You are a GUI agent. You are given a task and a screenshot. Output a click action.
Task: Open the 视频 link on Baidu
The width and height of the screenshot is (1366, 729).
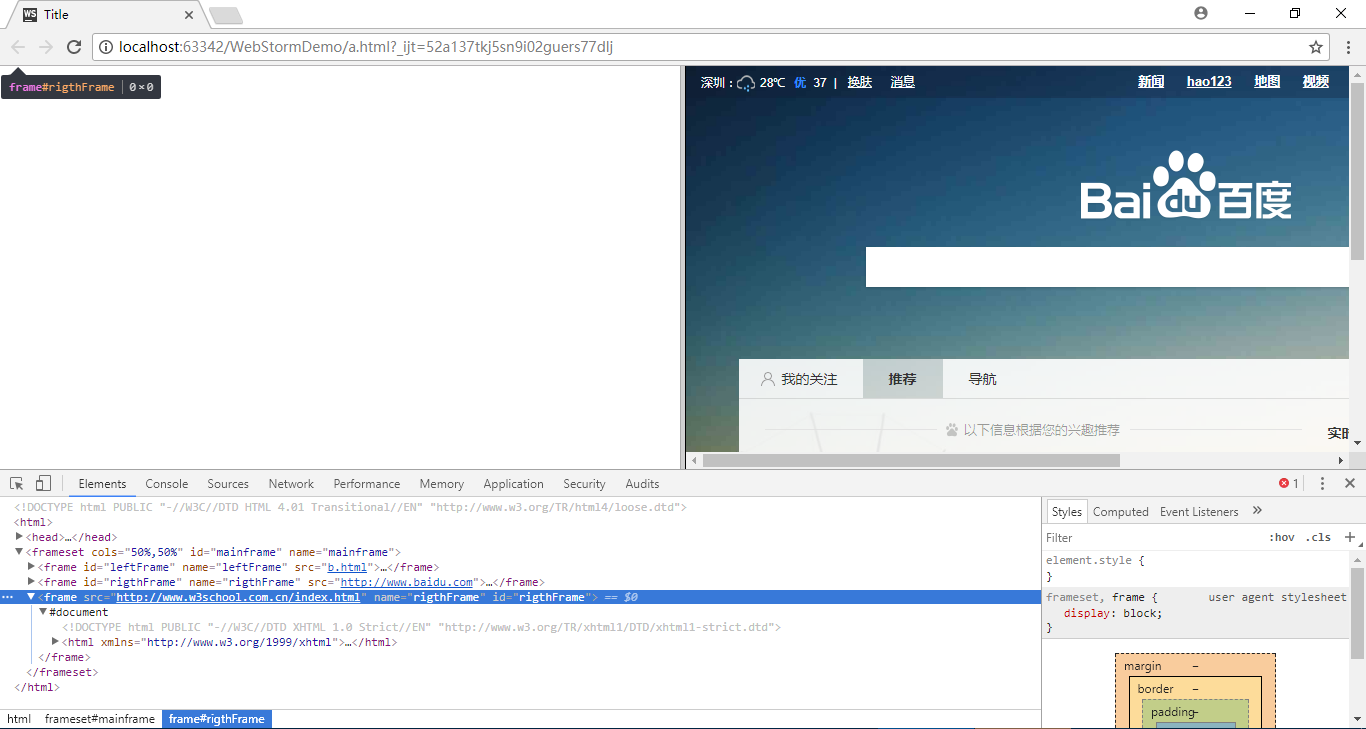tap(1316, 82)
